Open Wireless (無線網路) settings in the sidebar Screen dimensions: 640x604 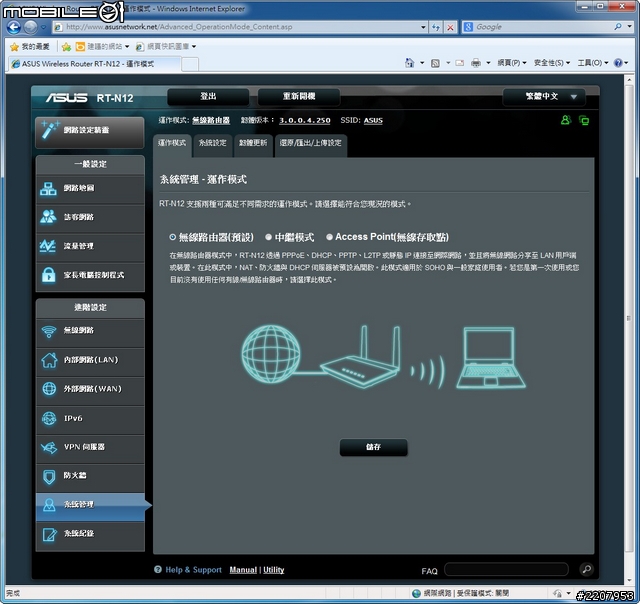tap(90, 331)
